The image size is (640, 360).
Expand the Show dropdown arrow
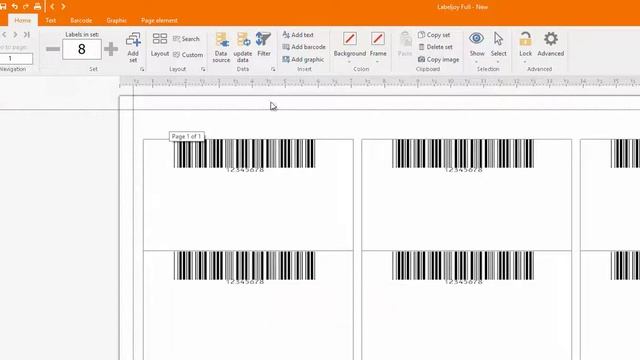[476, 62]
